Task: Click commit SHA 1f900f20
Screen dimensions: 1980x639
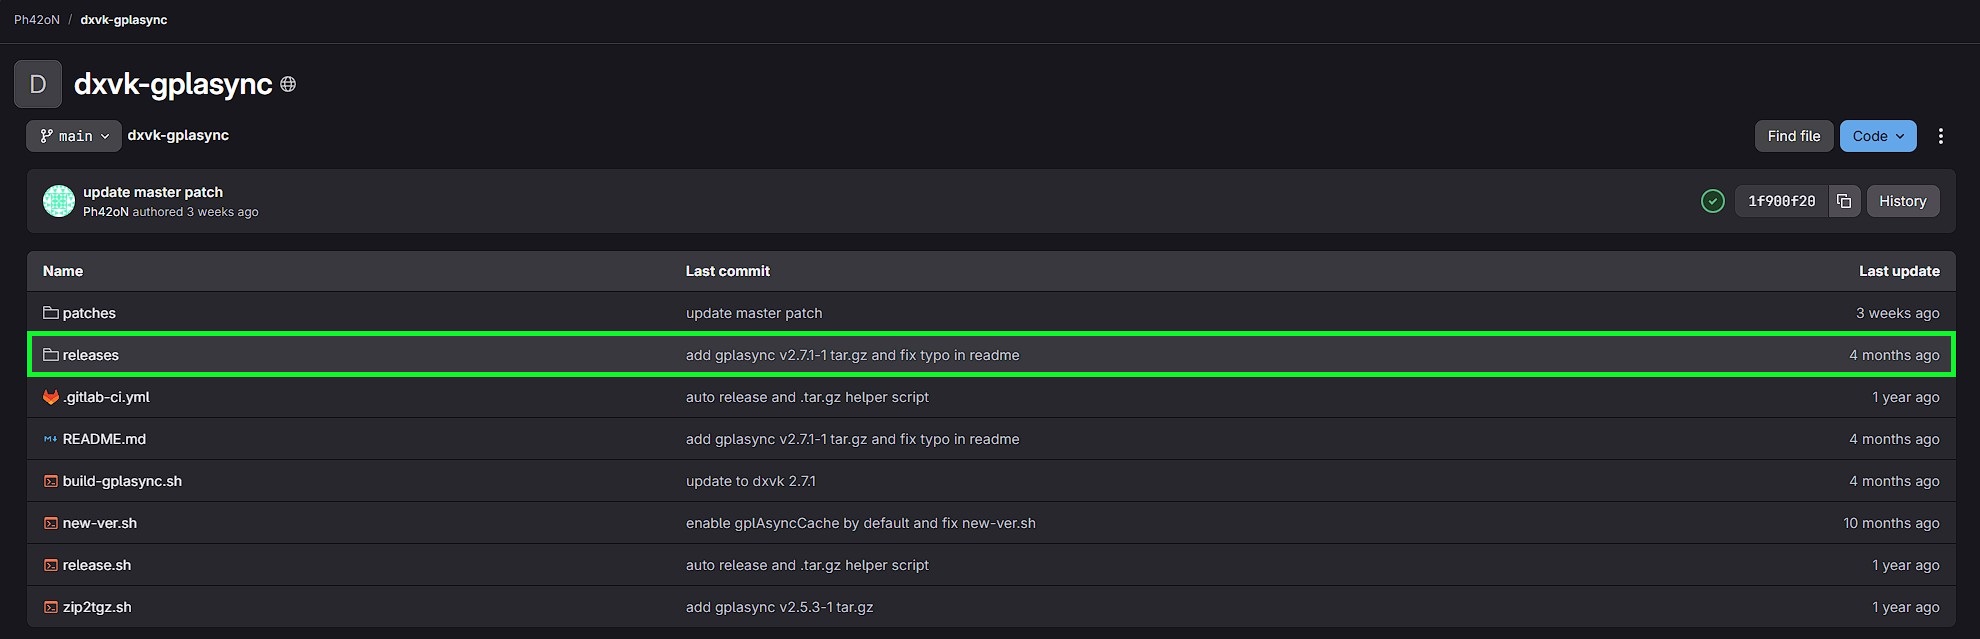Action: click(1781, 201)
